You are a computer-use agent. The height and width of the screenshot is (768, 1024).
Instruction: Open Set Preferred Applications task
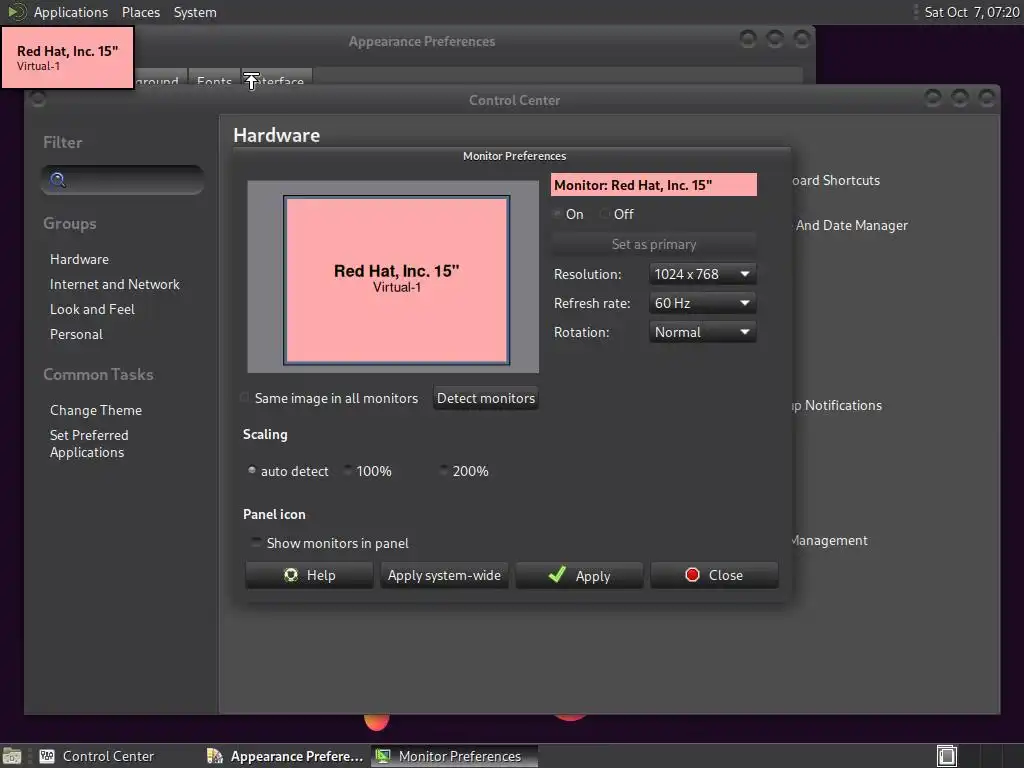point(89,443)
